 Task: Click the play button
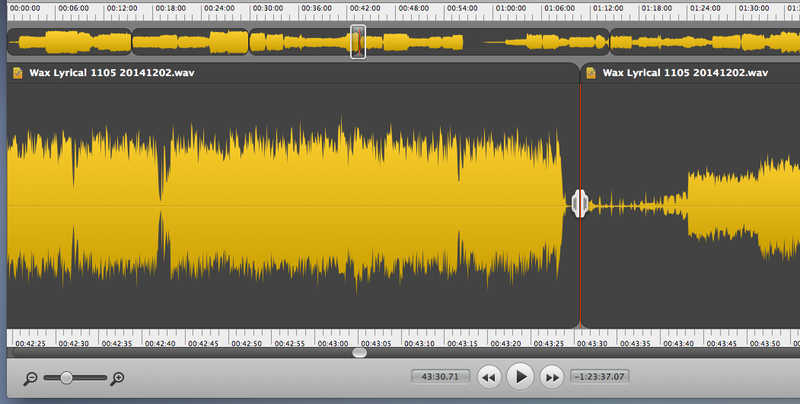click(x=519, y=377)
